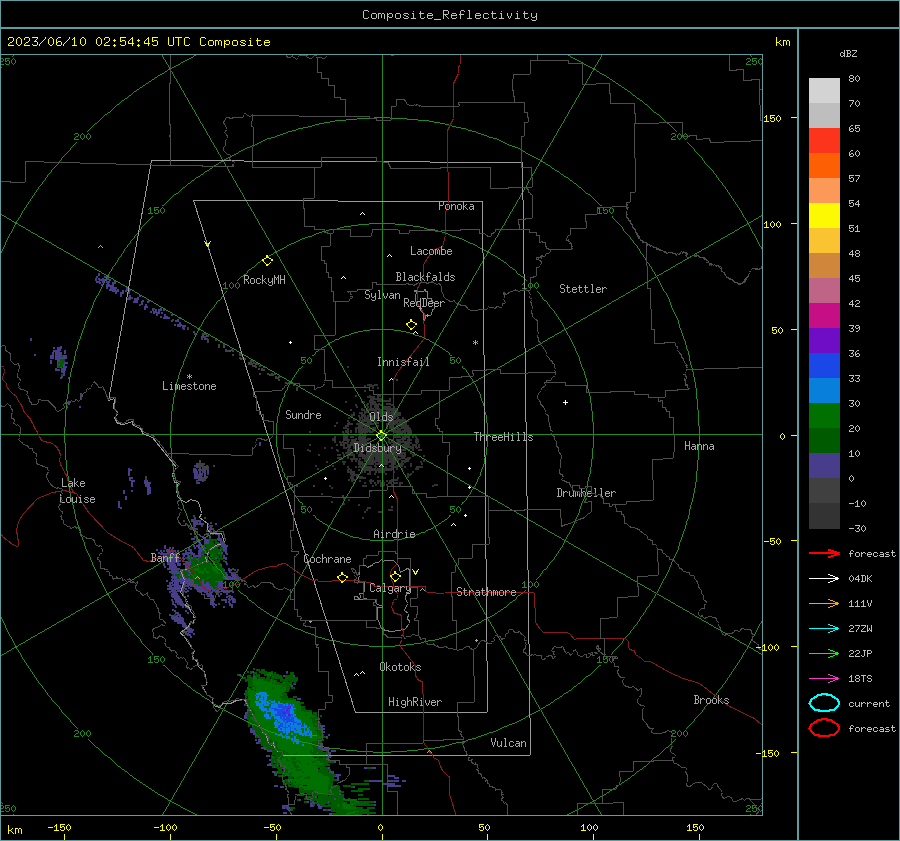Click the Sundre town label
The width and height of the screenshot is (900, 841).
coord(303,414)
